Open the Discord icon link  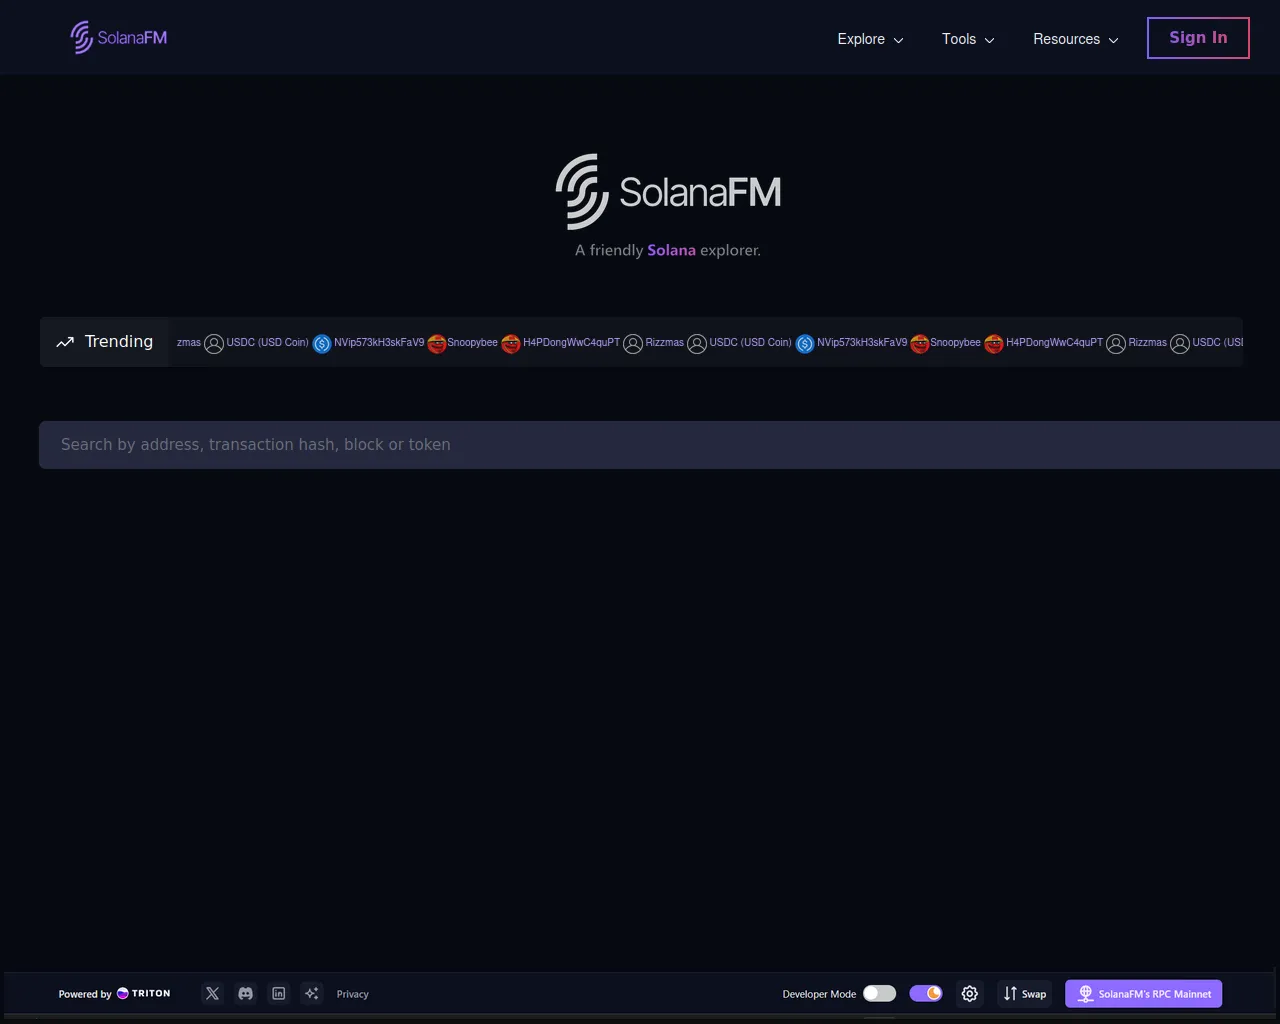point(246,994)
